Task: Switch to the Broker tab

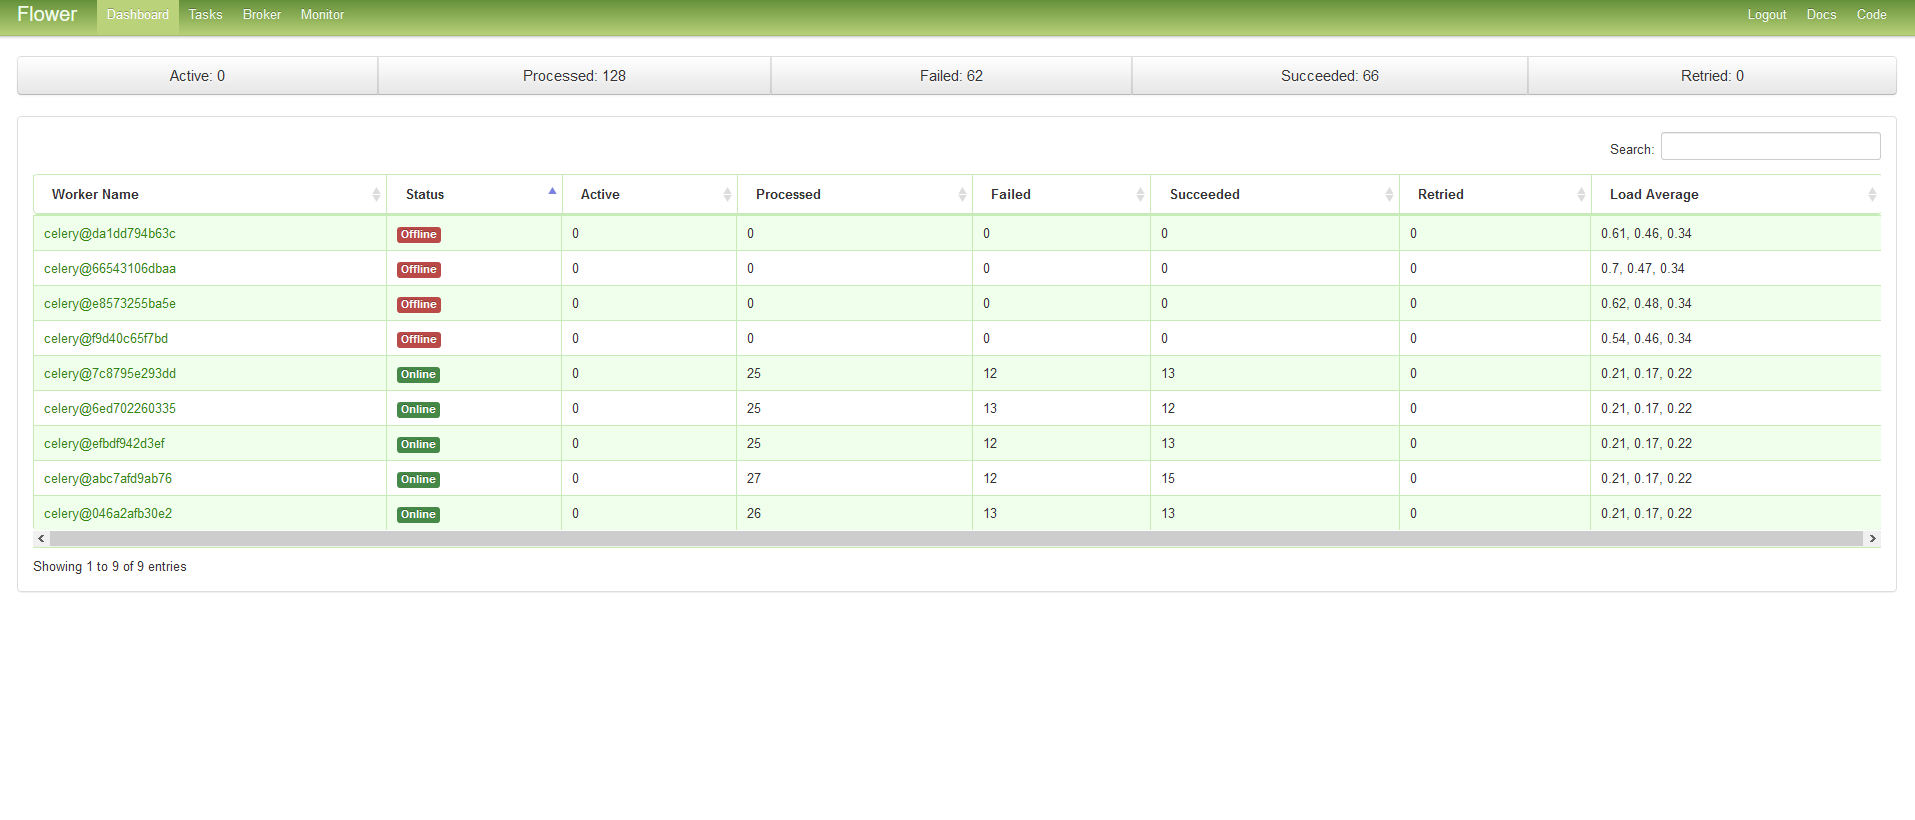Action: click(x=261, y=15)
